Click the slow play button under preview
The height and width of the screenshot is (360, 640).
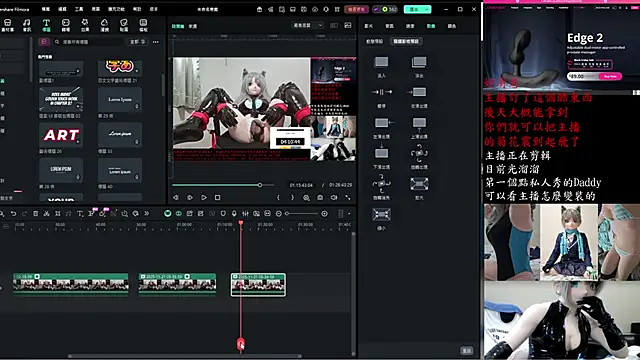click(x=190, y=198)
